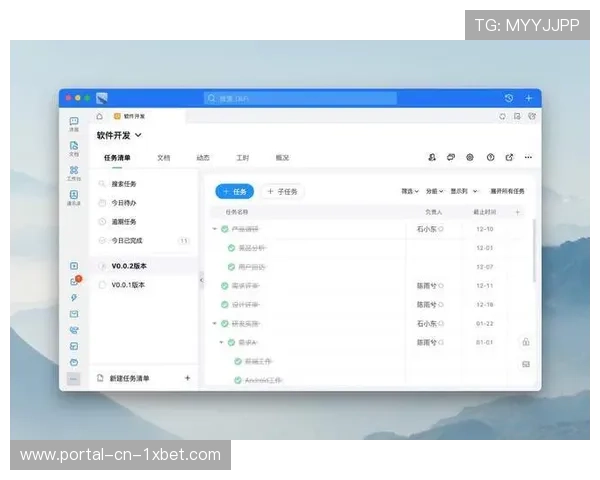The height and width of the screenshot is (480, 600).
Task: Open project settings gear icon
Action: (470, 157)
